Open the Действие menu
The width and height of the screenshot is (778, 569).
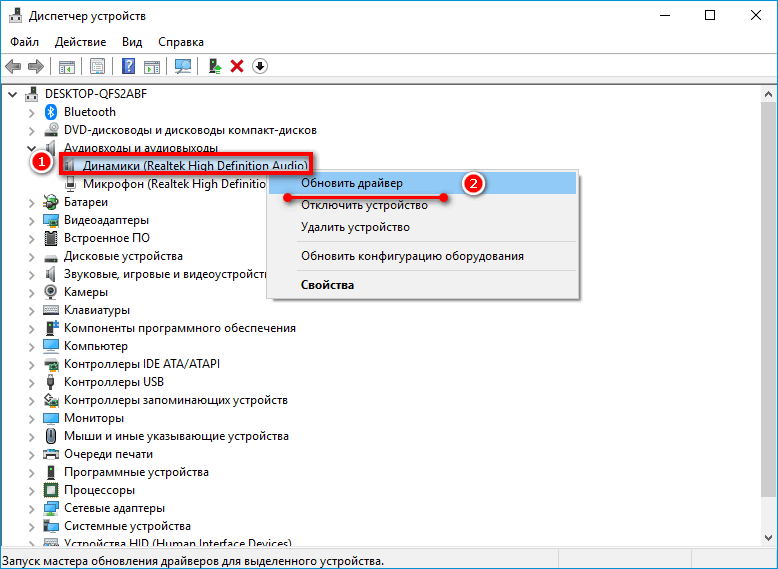point(80,42)
